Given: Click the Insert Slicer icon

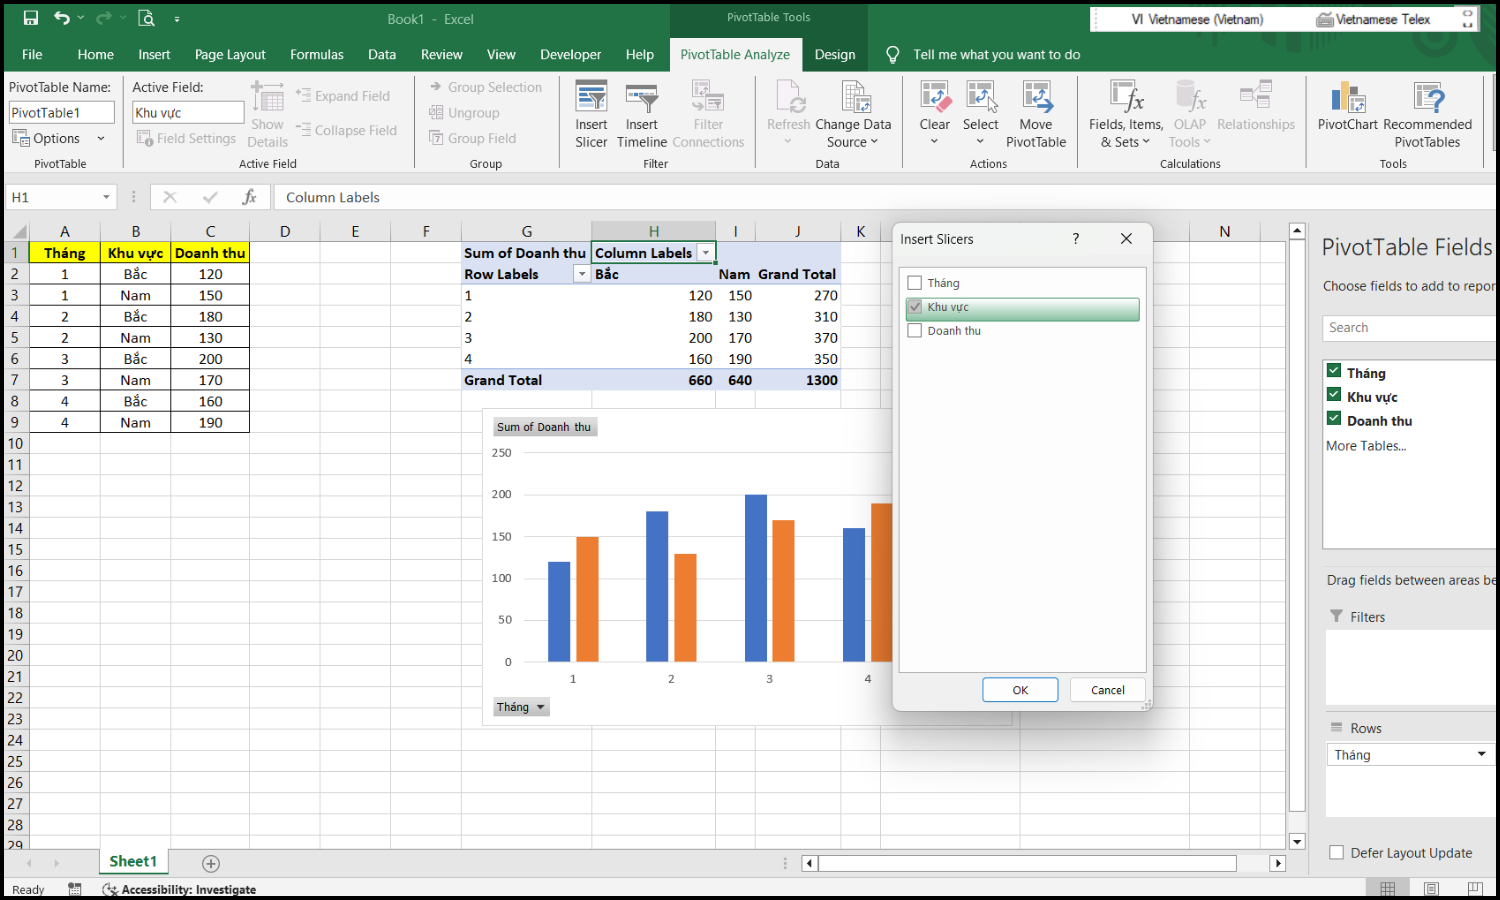Looking at the screenshot, I should pos(591,112).
